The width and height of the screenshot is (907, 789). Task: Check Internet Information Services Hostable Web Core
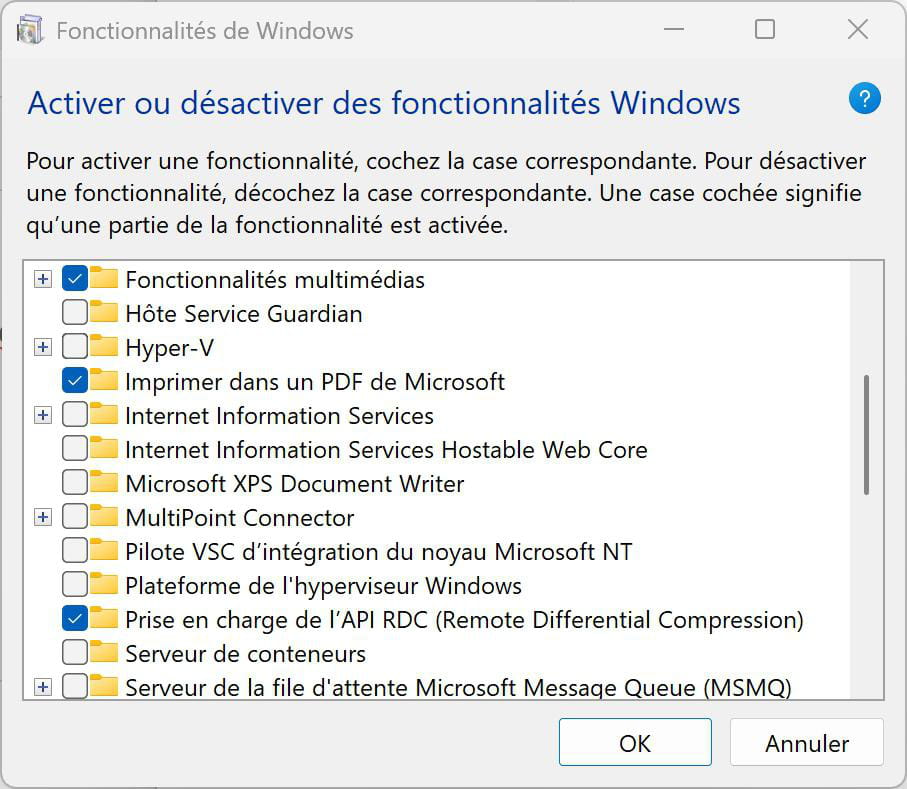pos(75,449)
